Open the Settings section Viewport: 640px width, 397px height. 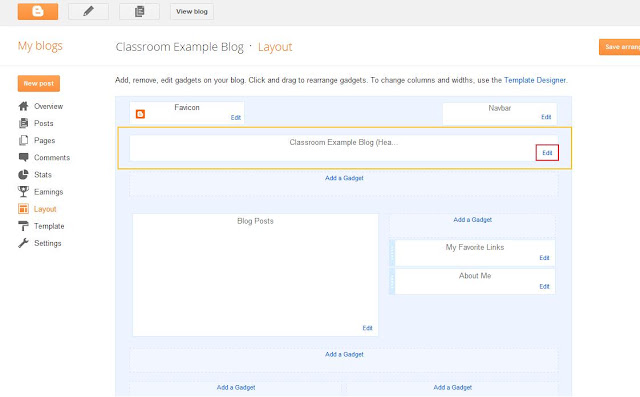[x=48, y=243]
